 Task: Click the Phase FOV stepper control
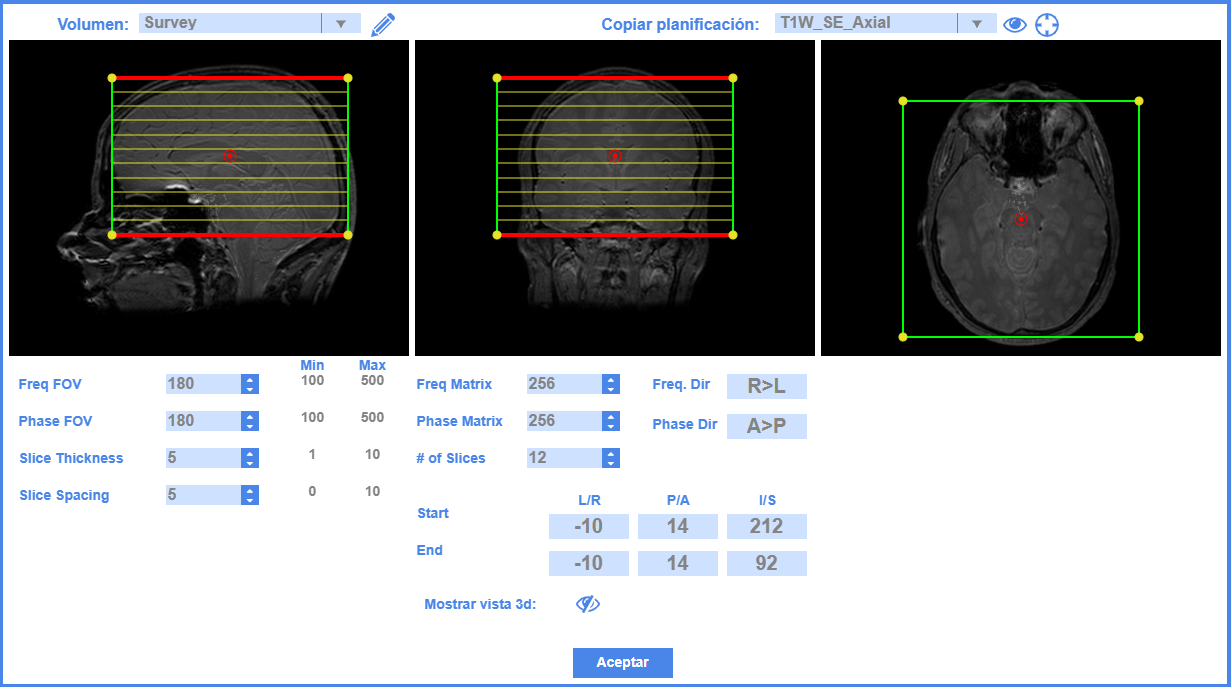pos(250,421)
